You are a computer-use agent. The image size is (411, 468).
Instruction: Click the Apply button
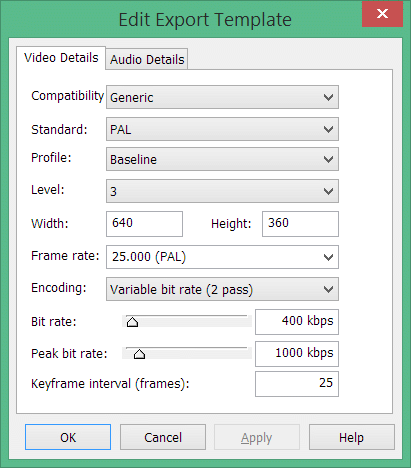[257, 437]
